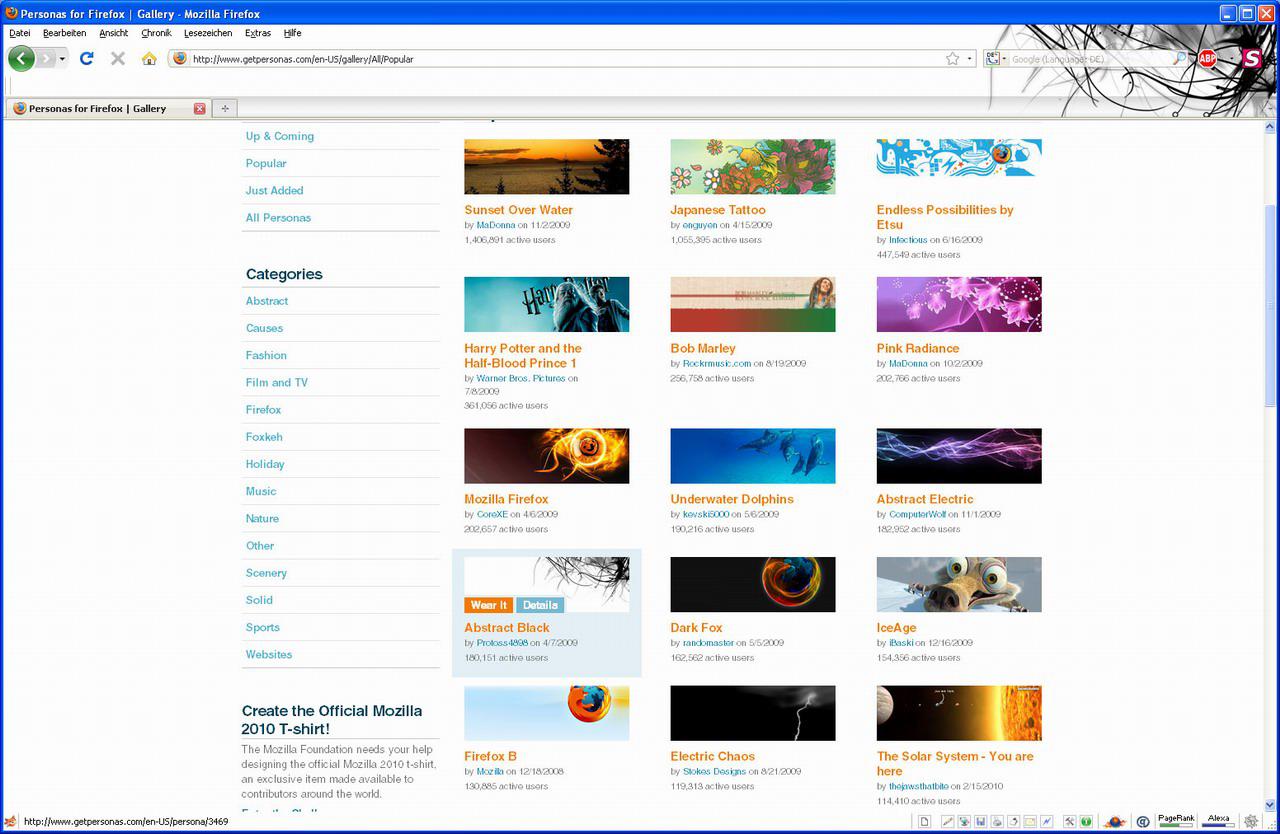Select the Websites category
The width and height of the screenshot is (1280, 834).
(x=269, y=654)
